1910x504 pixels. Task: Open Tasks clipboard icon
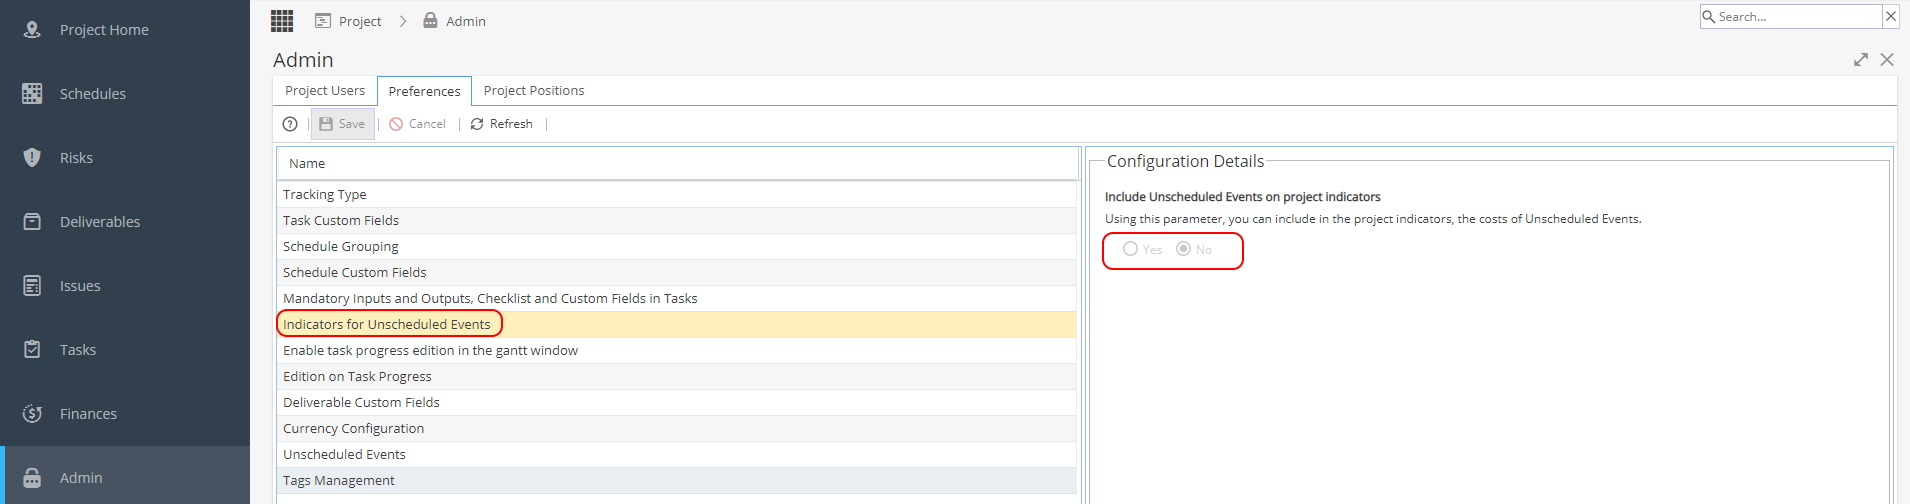tap(32, 350)
